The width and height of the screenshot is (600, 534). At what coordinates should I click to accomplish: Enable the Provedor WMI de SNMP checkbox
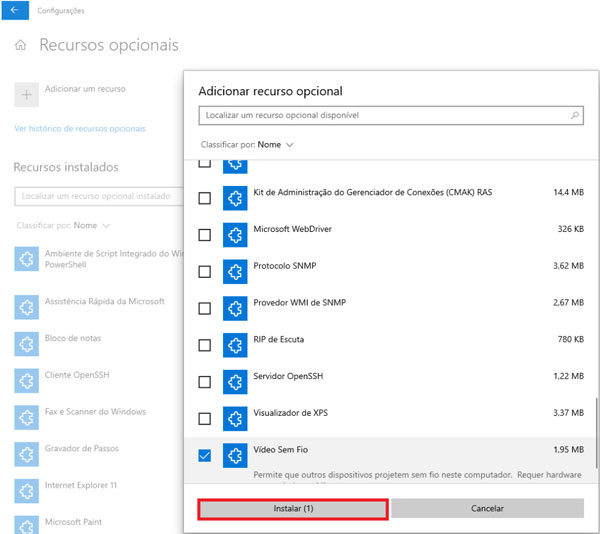pyautogui.click(x=205, y=308)
